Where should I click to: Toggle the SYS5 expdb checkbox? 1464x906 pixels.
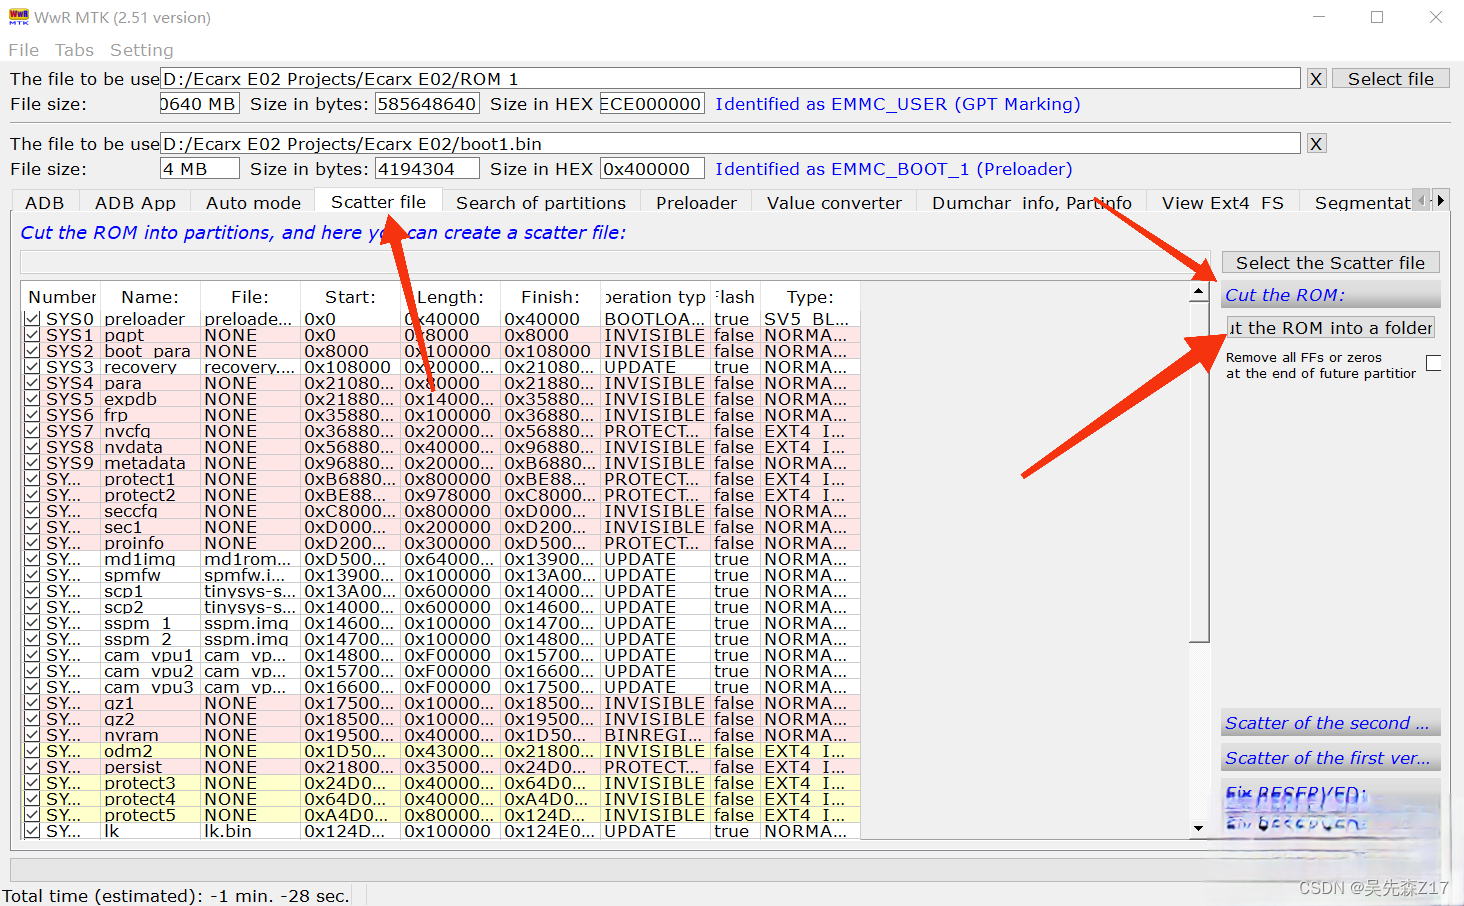33,399
